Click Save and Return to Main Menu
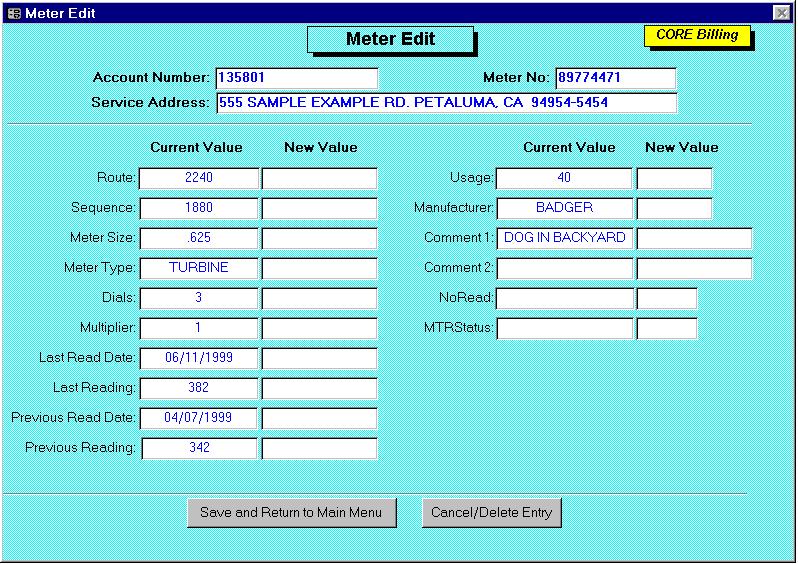798x564 pixels. click(x=291, y=512)
